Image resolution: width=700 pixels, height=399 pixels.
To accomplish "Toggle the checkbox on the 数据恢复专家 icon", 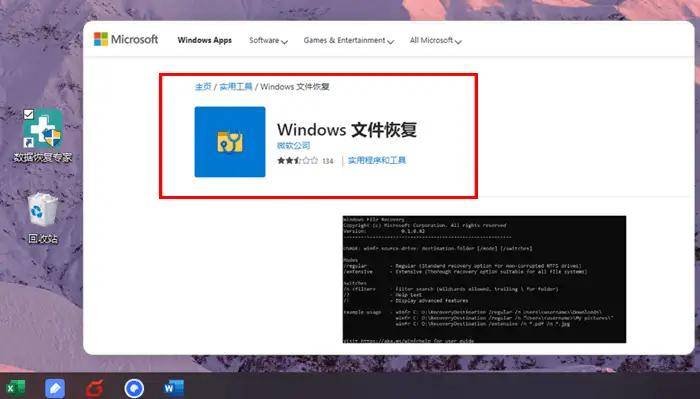I will click(29, 115).
